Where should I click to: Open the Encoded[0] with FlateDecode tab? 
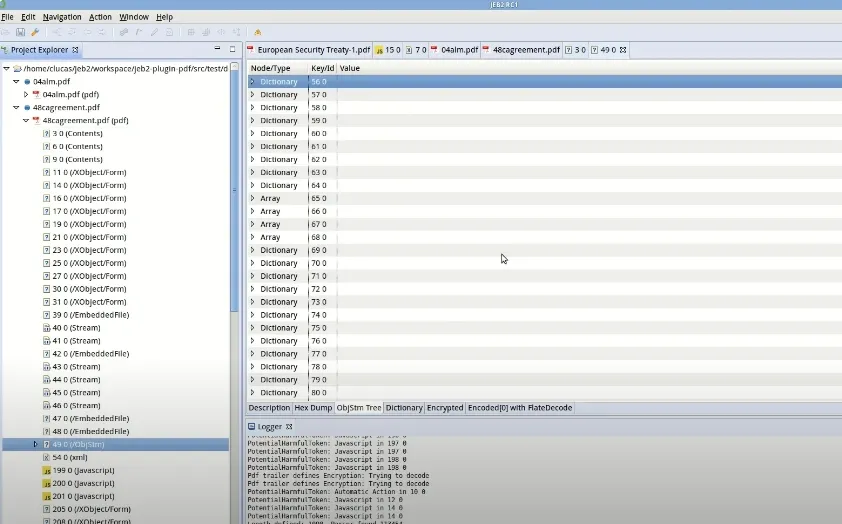[x=520, y=408]
